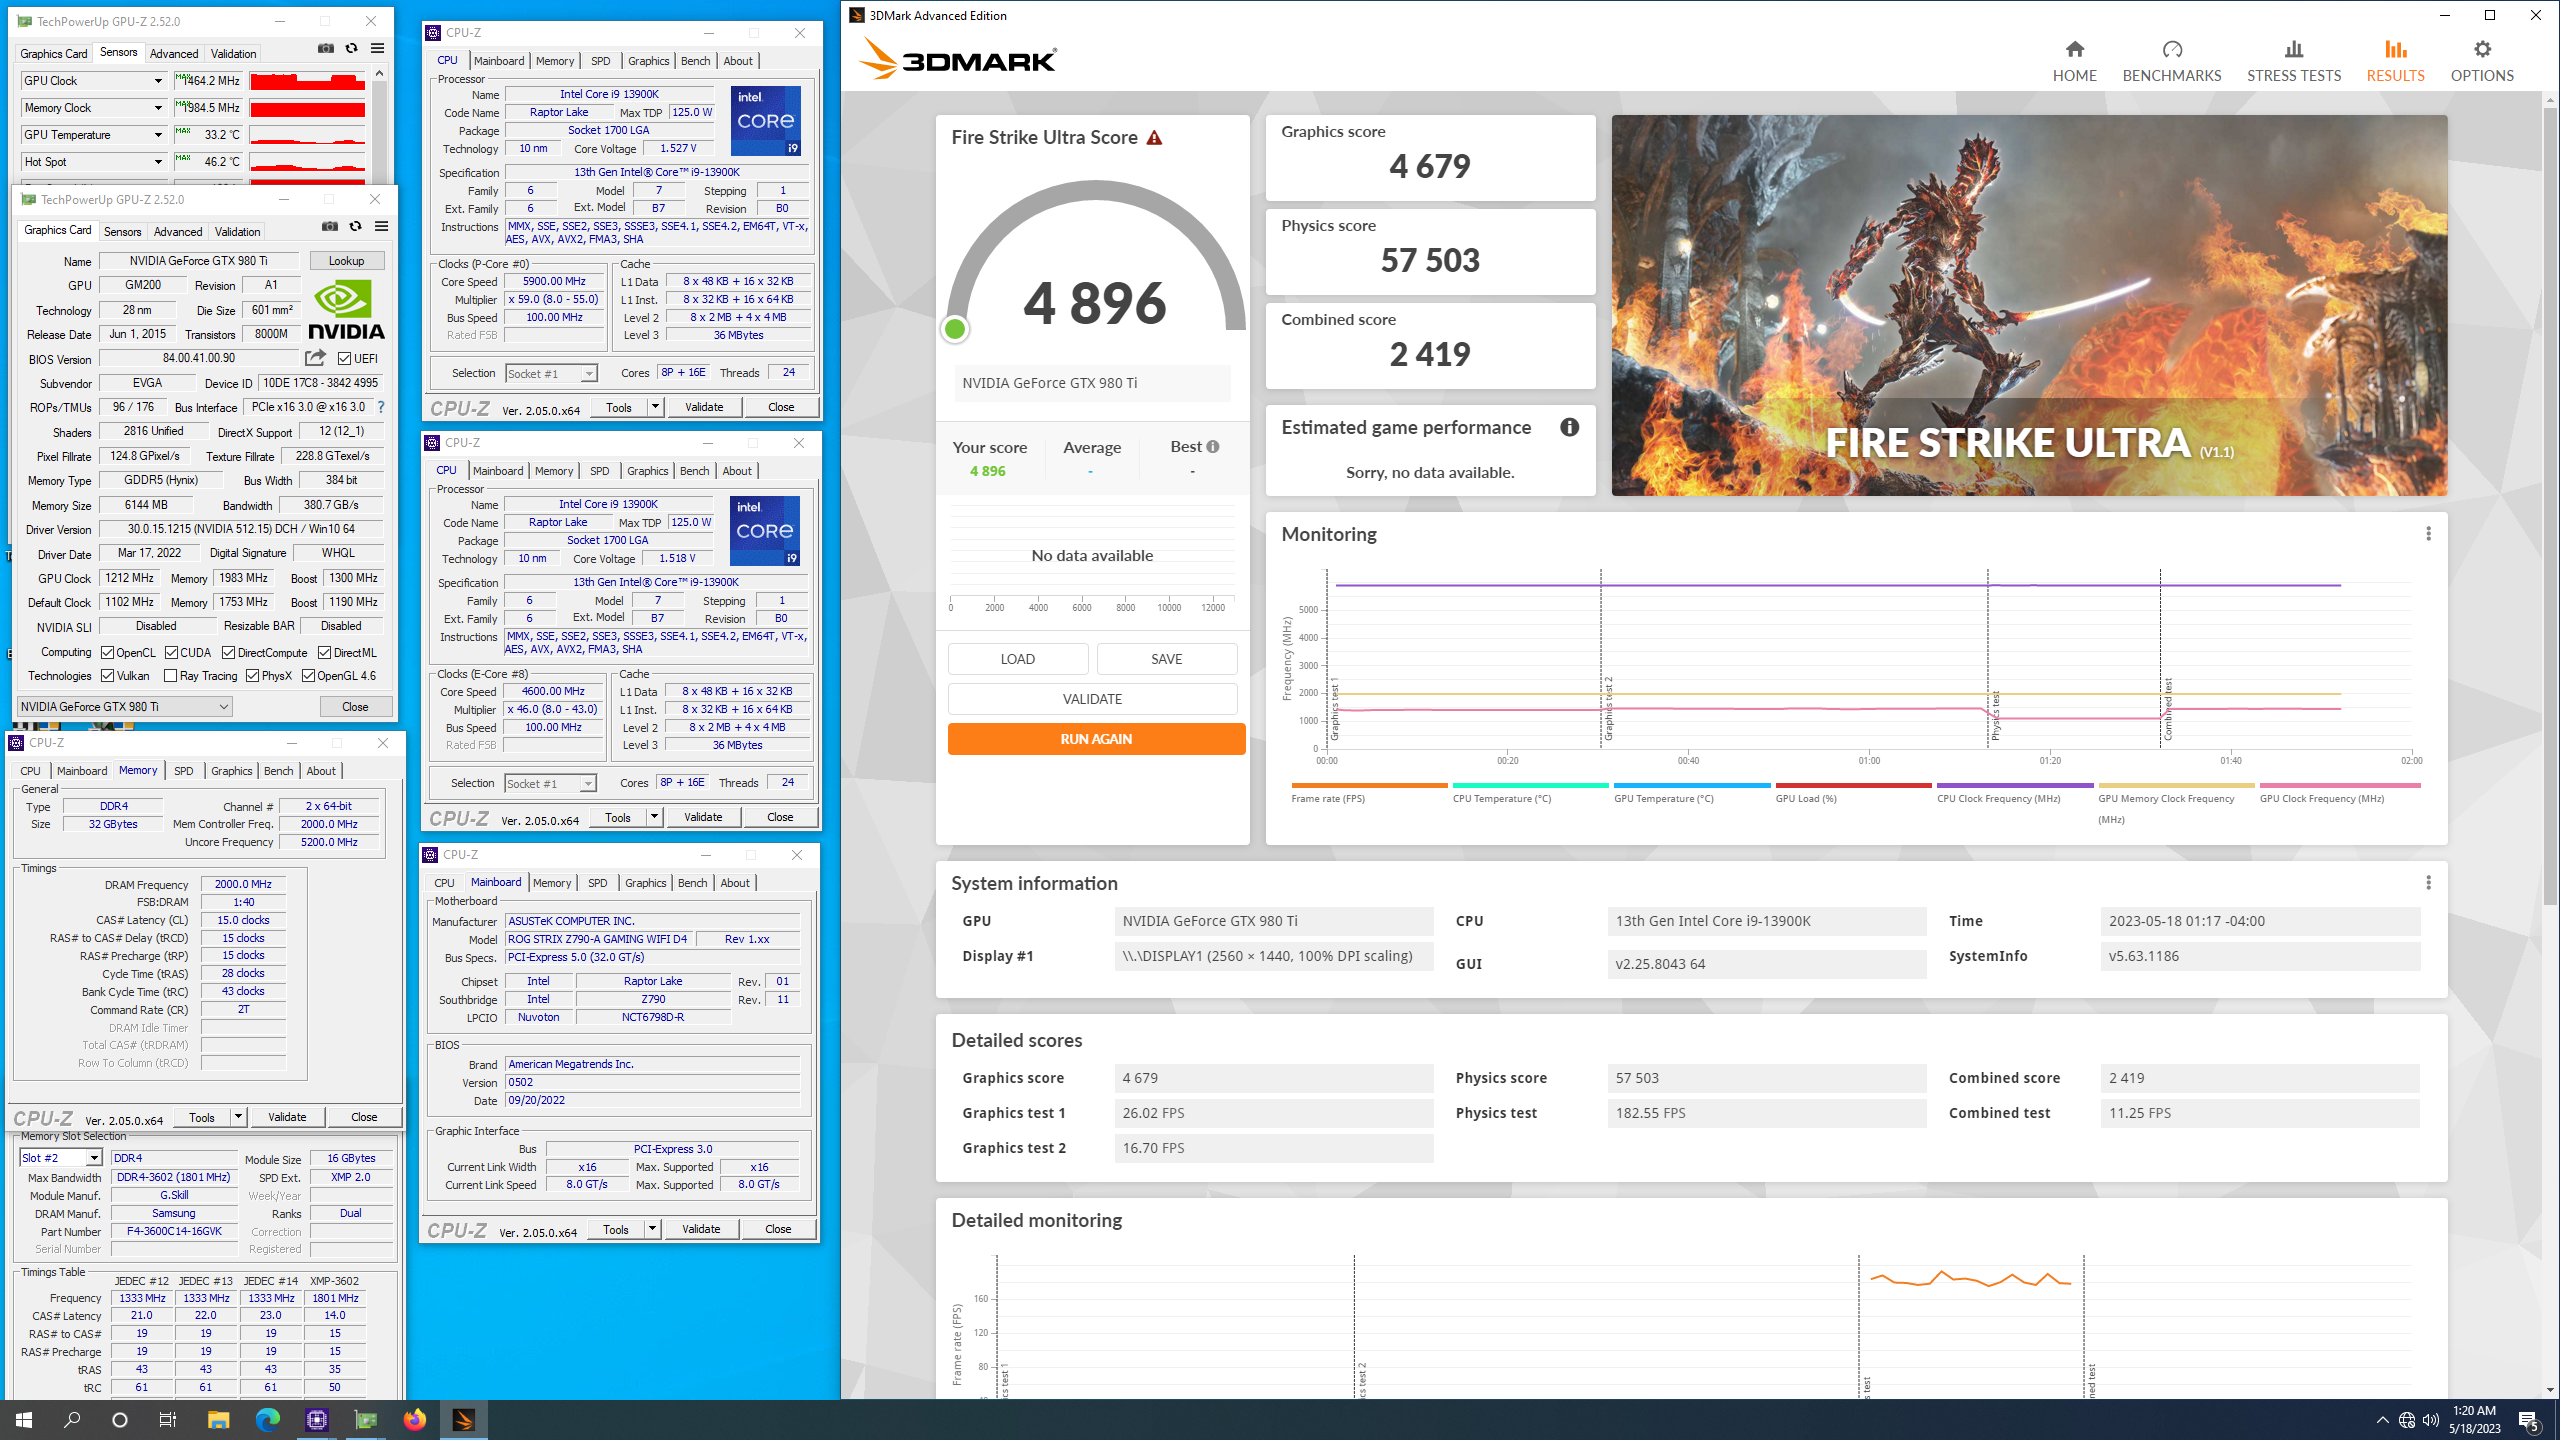Expand GPU Clock sensor dropdown
Image resolution: width=2560 pixels, height=1440 pixels.
[157, 81]
